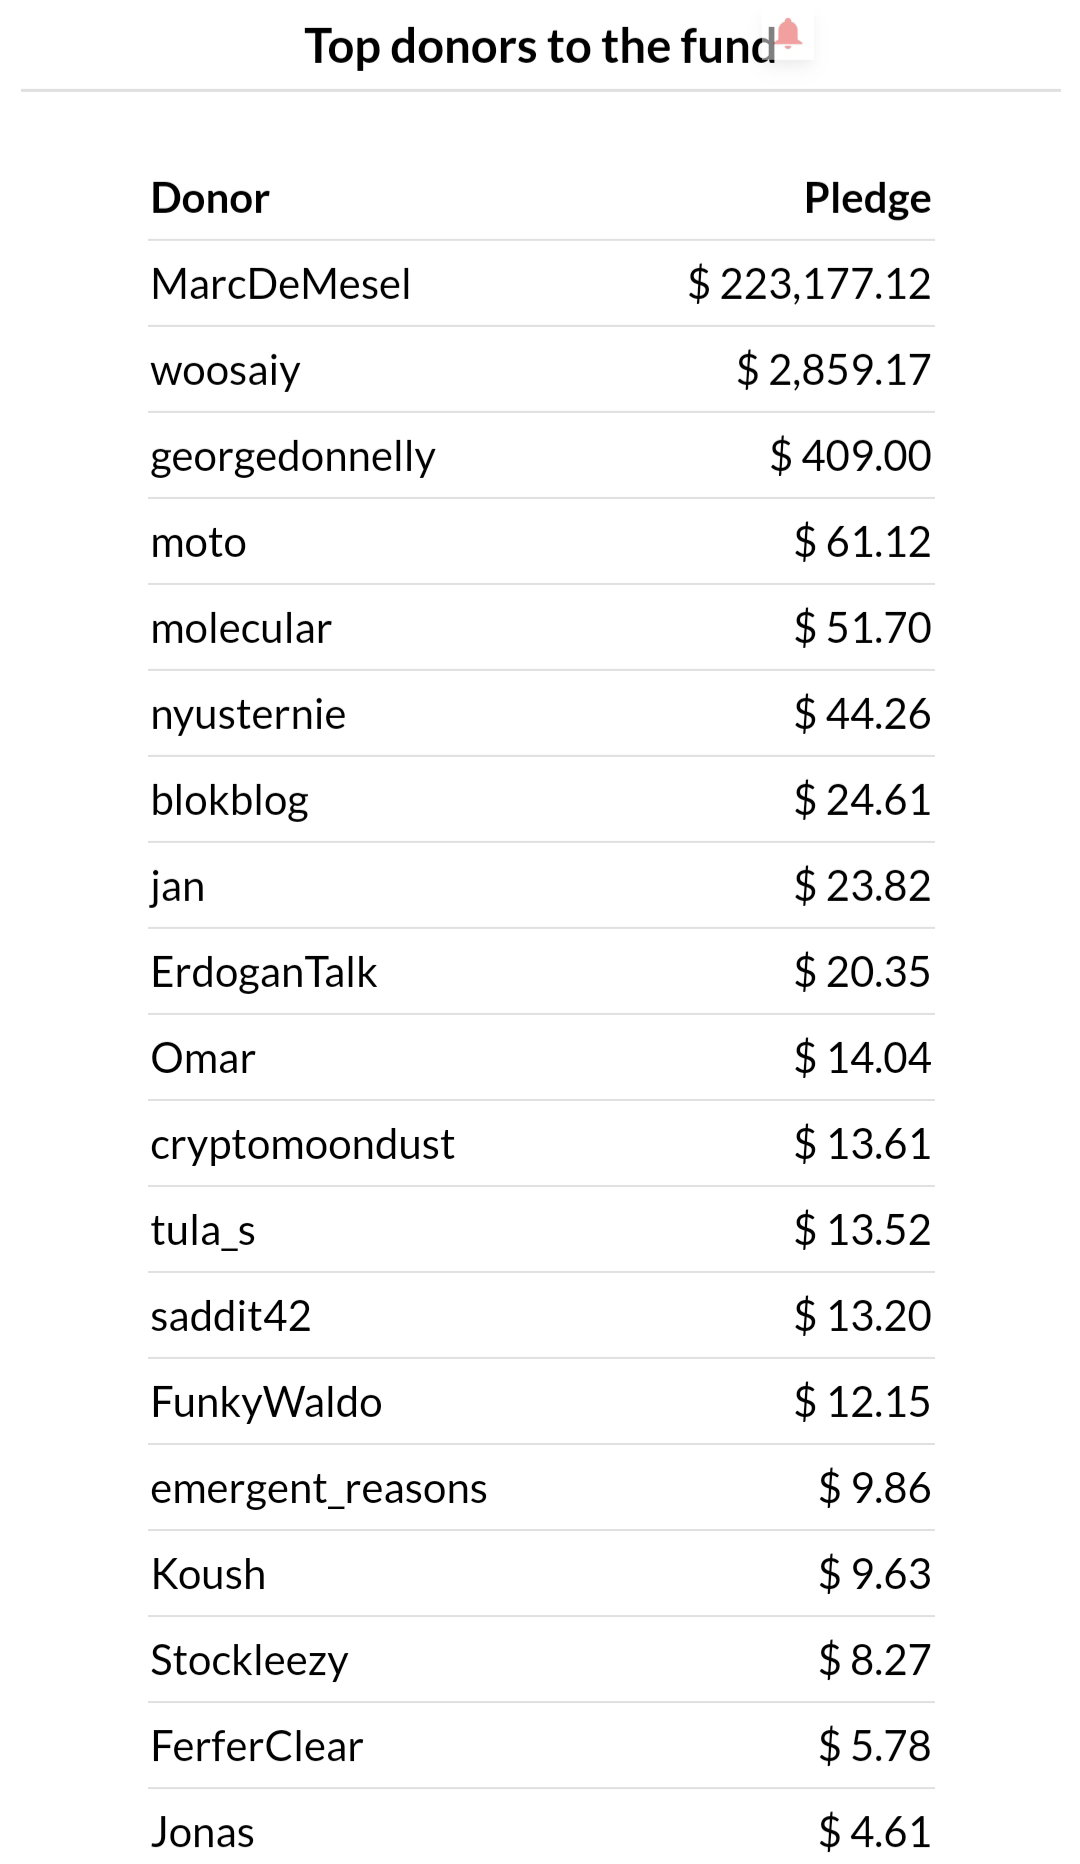
Task: Click the Donor column header
Action: [x=210, y=198]
